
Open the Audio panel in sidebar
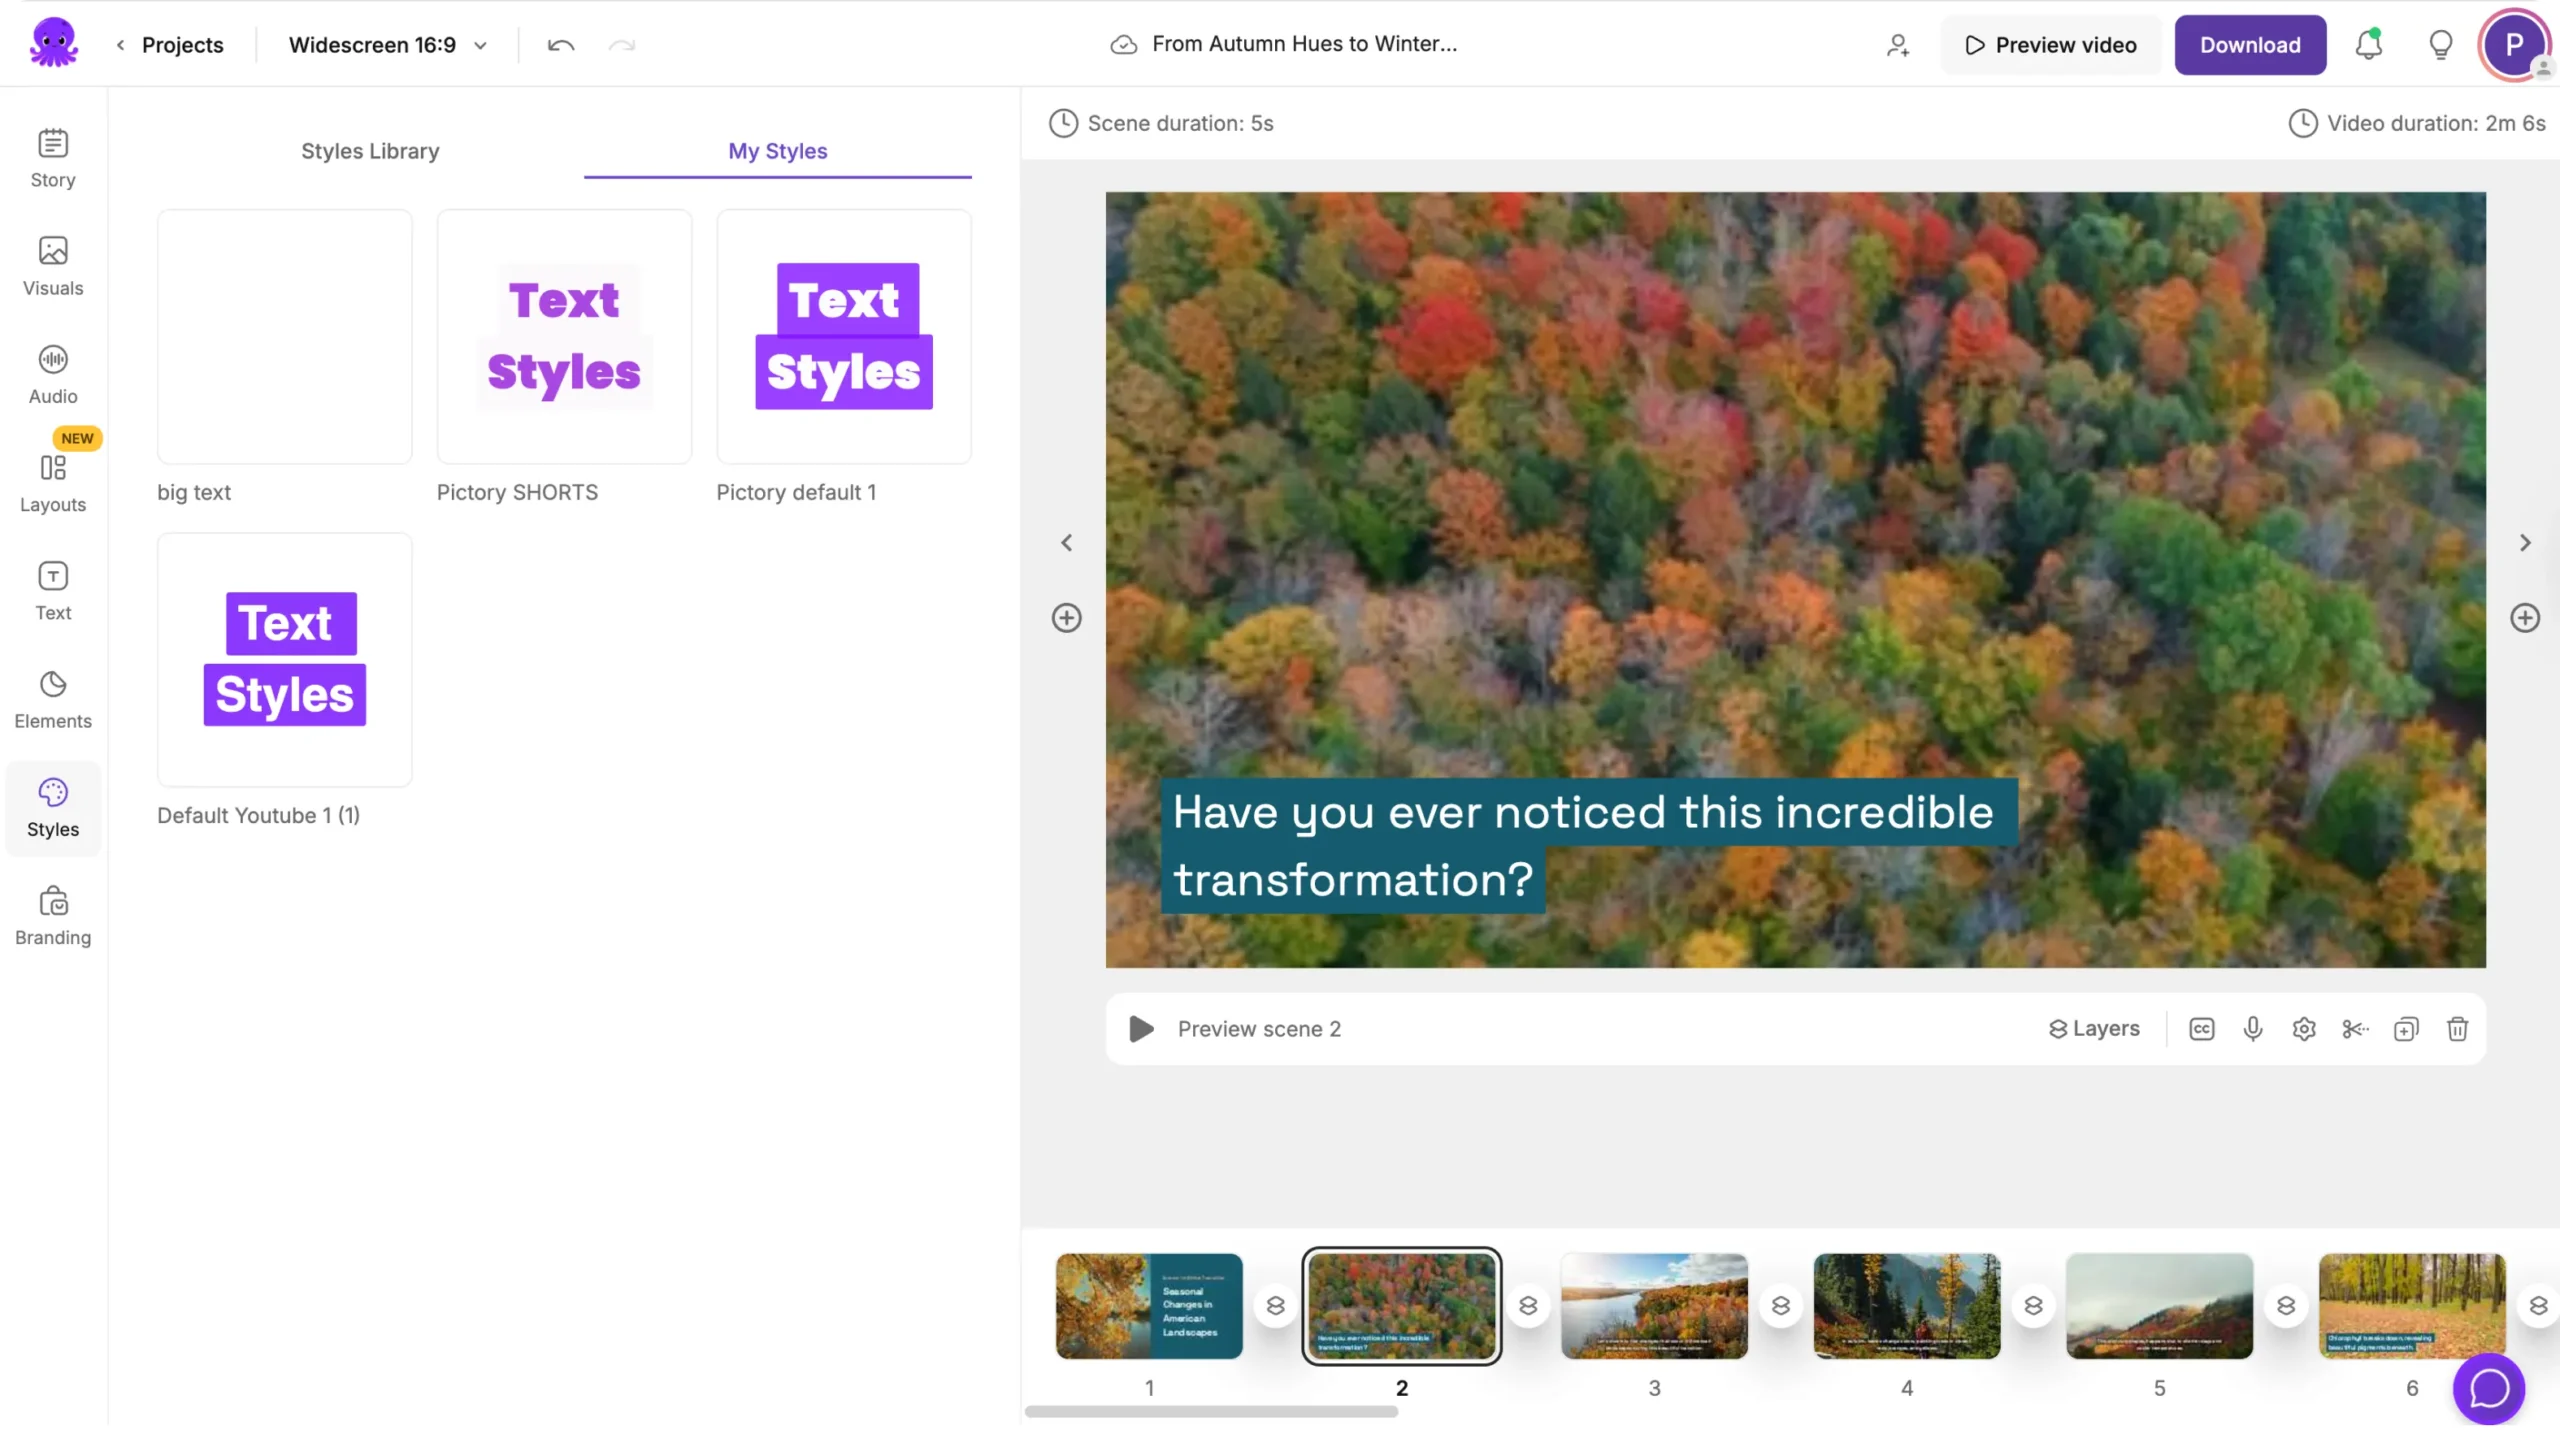(x=53, y=374)
